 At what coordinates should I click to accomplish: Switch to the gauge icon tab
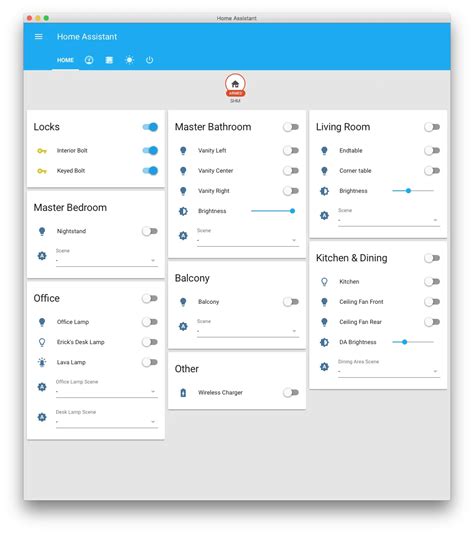89,60
